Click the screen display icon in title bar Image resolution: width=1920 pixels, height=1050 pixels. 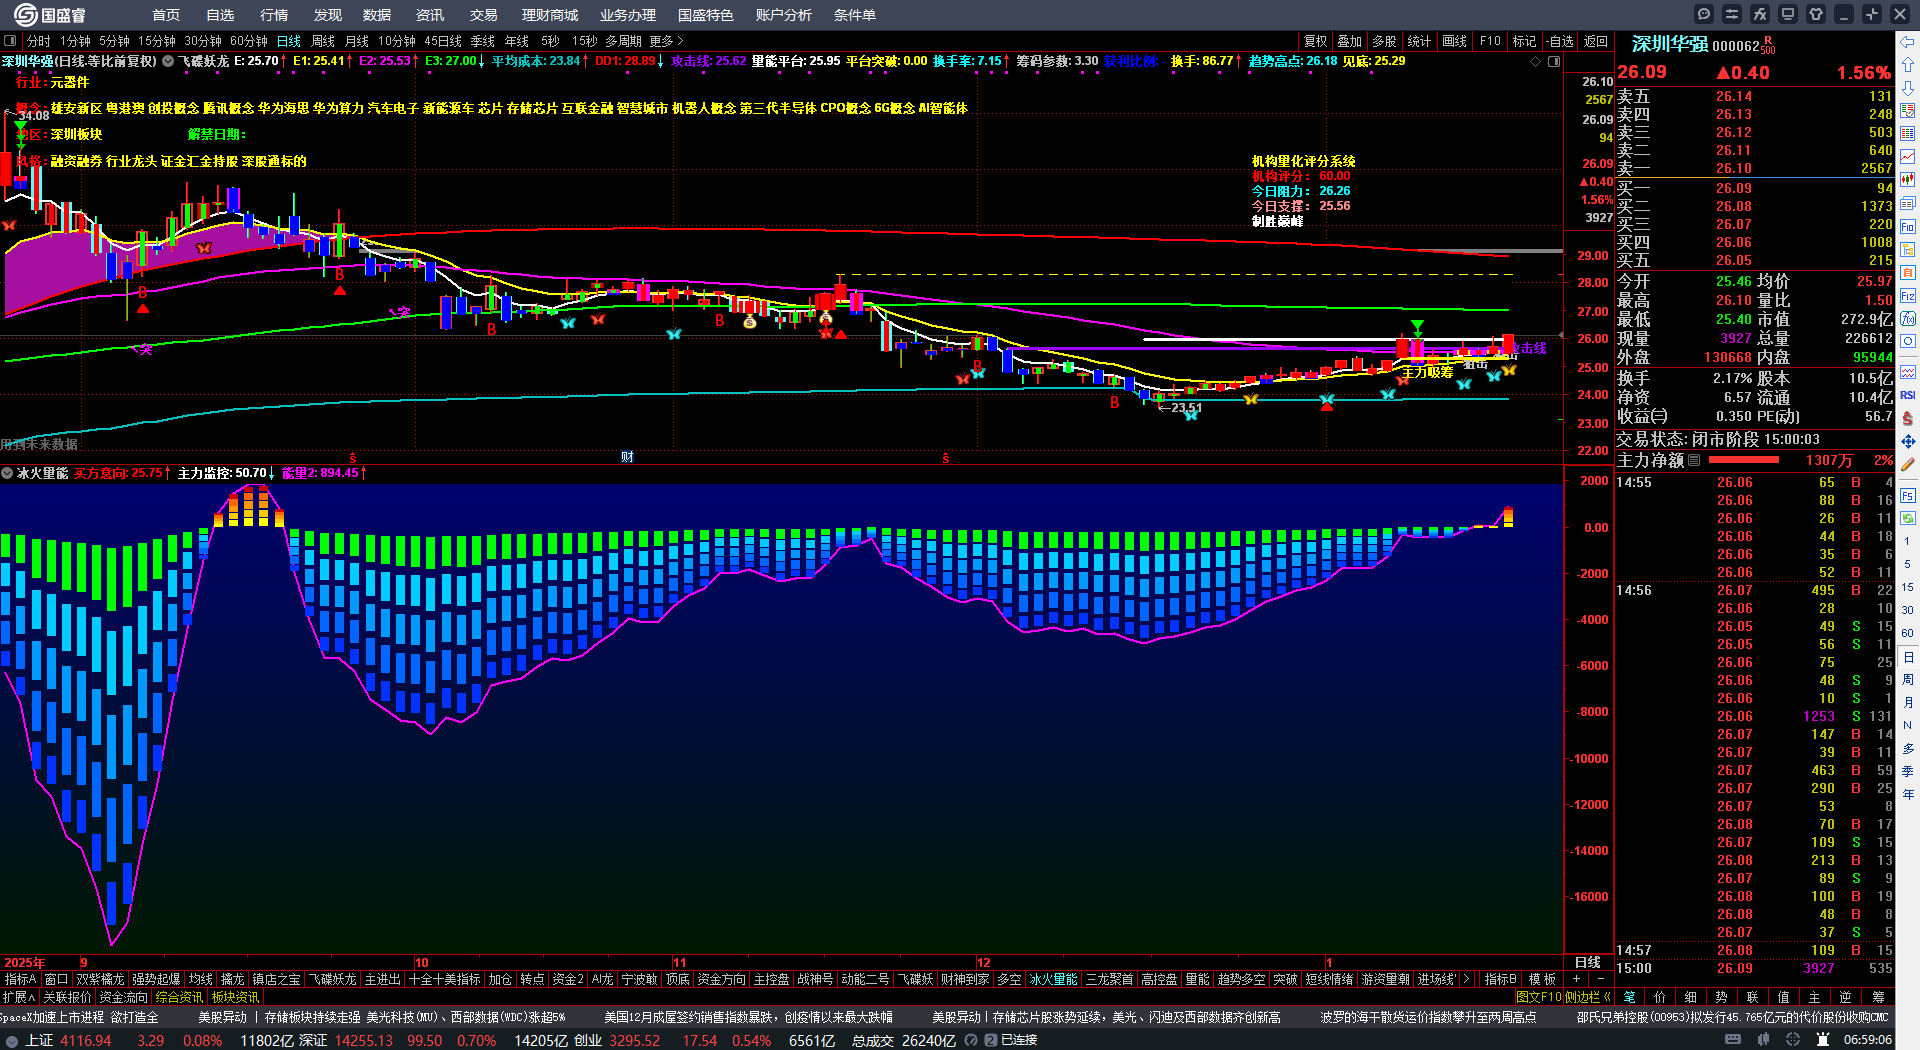click(1788, 14)
